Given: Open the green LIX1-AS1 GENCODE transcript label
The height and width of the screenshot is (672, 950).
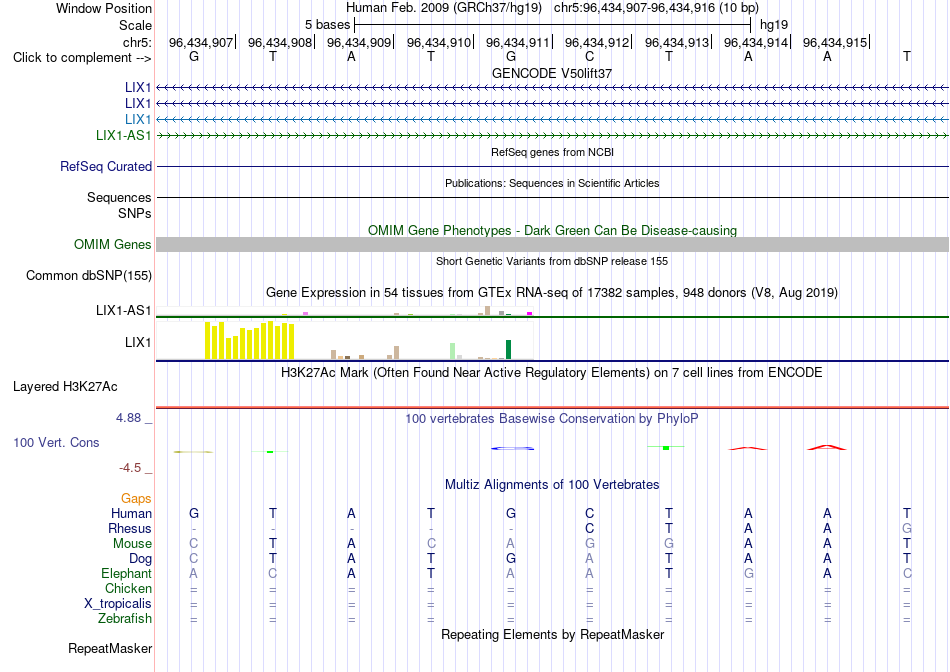Looking at the screenshot, I should coord(124,135).
